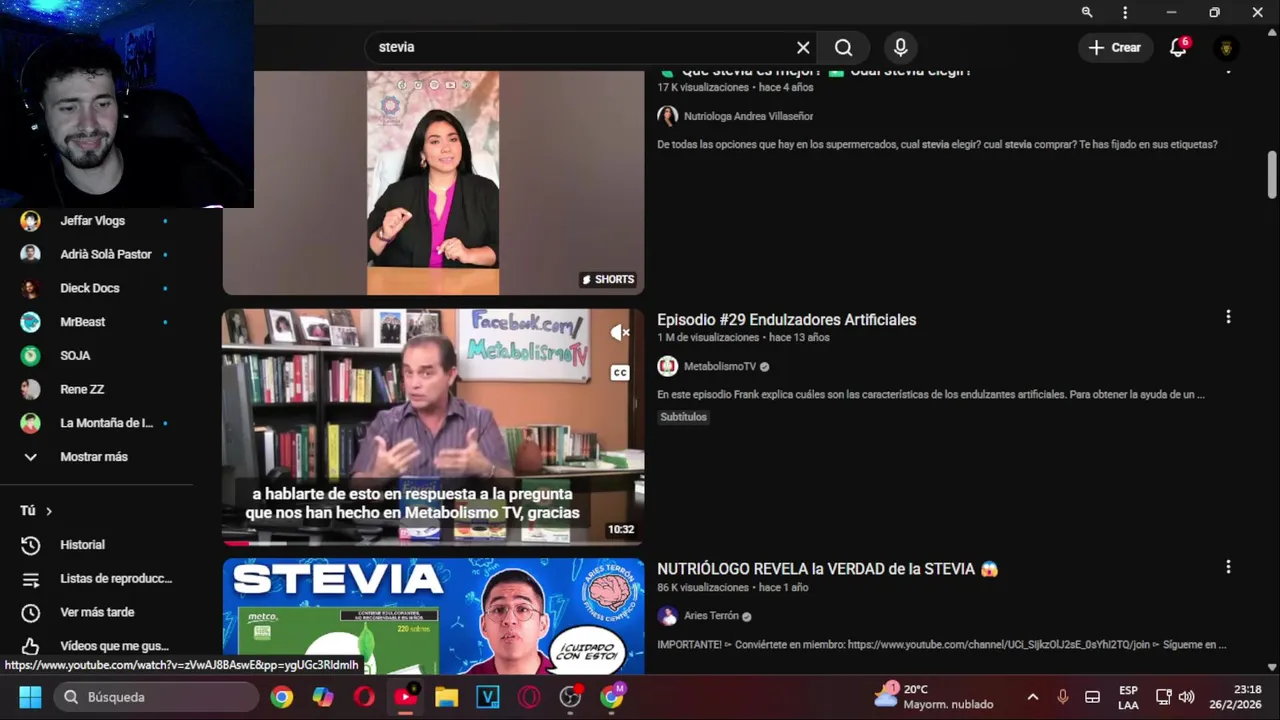The height and width of the screenshot is (720, 1280).
Task: Open the Crear menu
Action: coord(1115,47)
